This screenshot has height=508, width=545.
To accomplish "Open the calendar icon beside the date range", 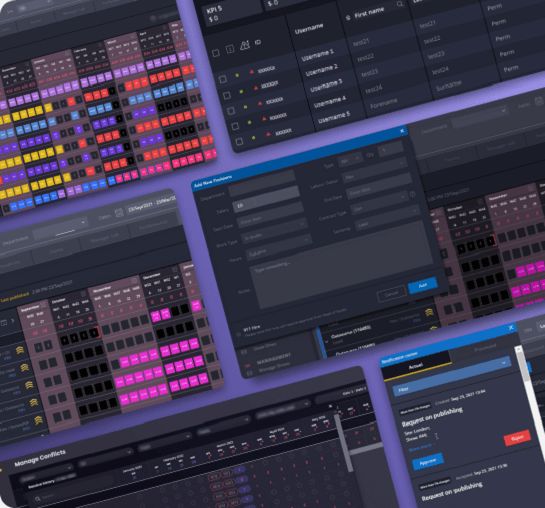I will [119, 212].
